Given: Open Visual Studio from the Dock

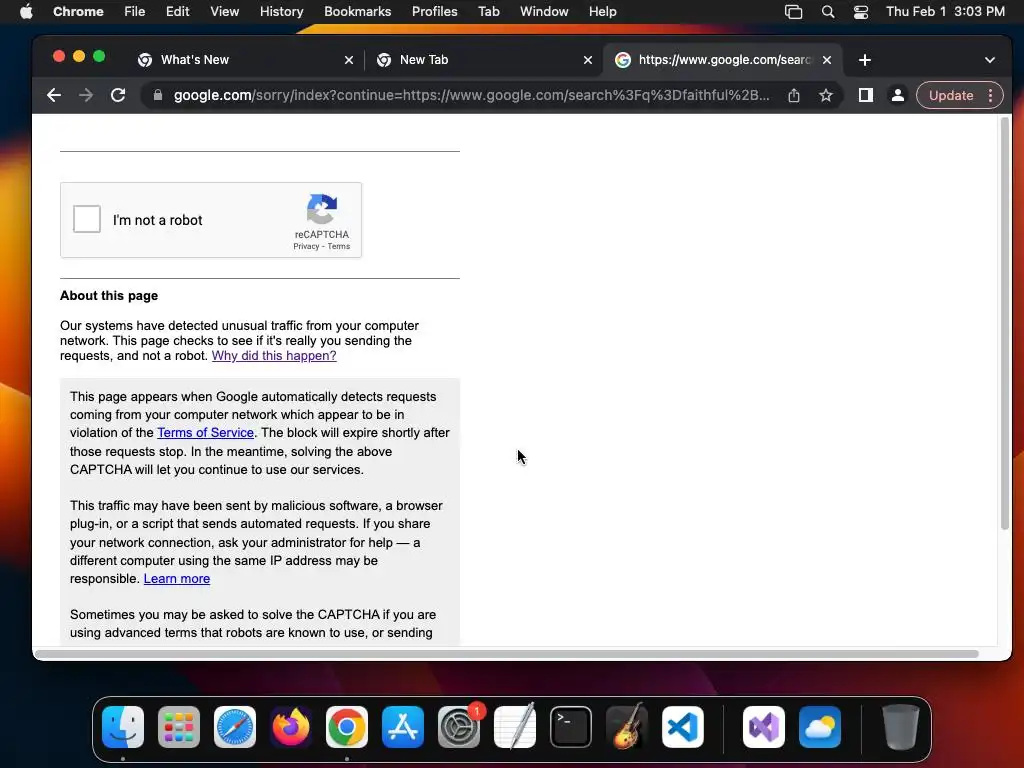Looking at the screenshot, I should tap(764, 727).
